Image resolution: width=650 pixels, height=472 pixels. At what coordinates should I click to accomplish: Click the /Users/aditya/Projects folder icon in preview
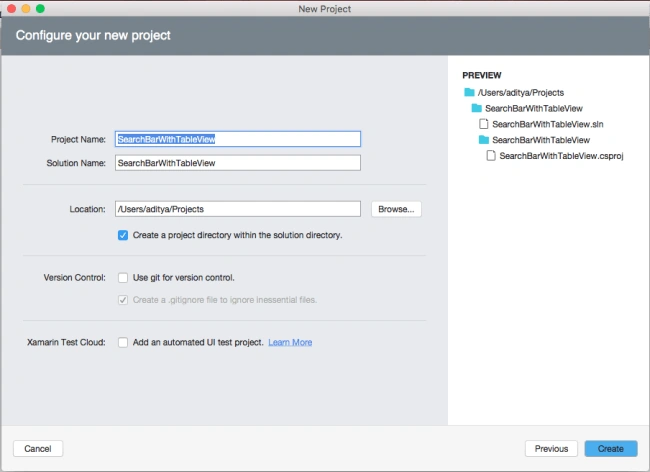coord(469,92)
